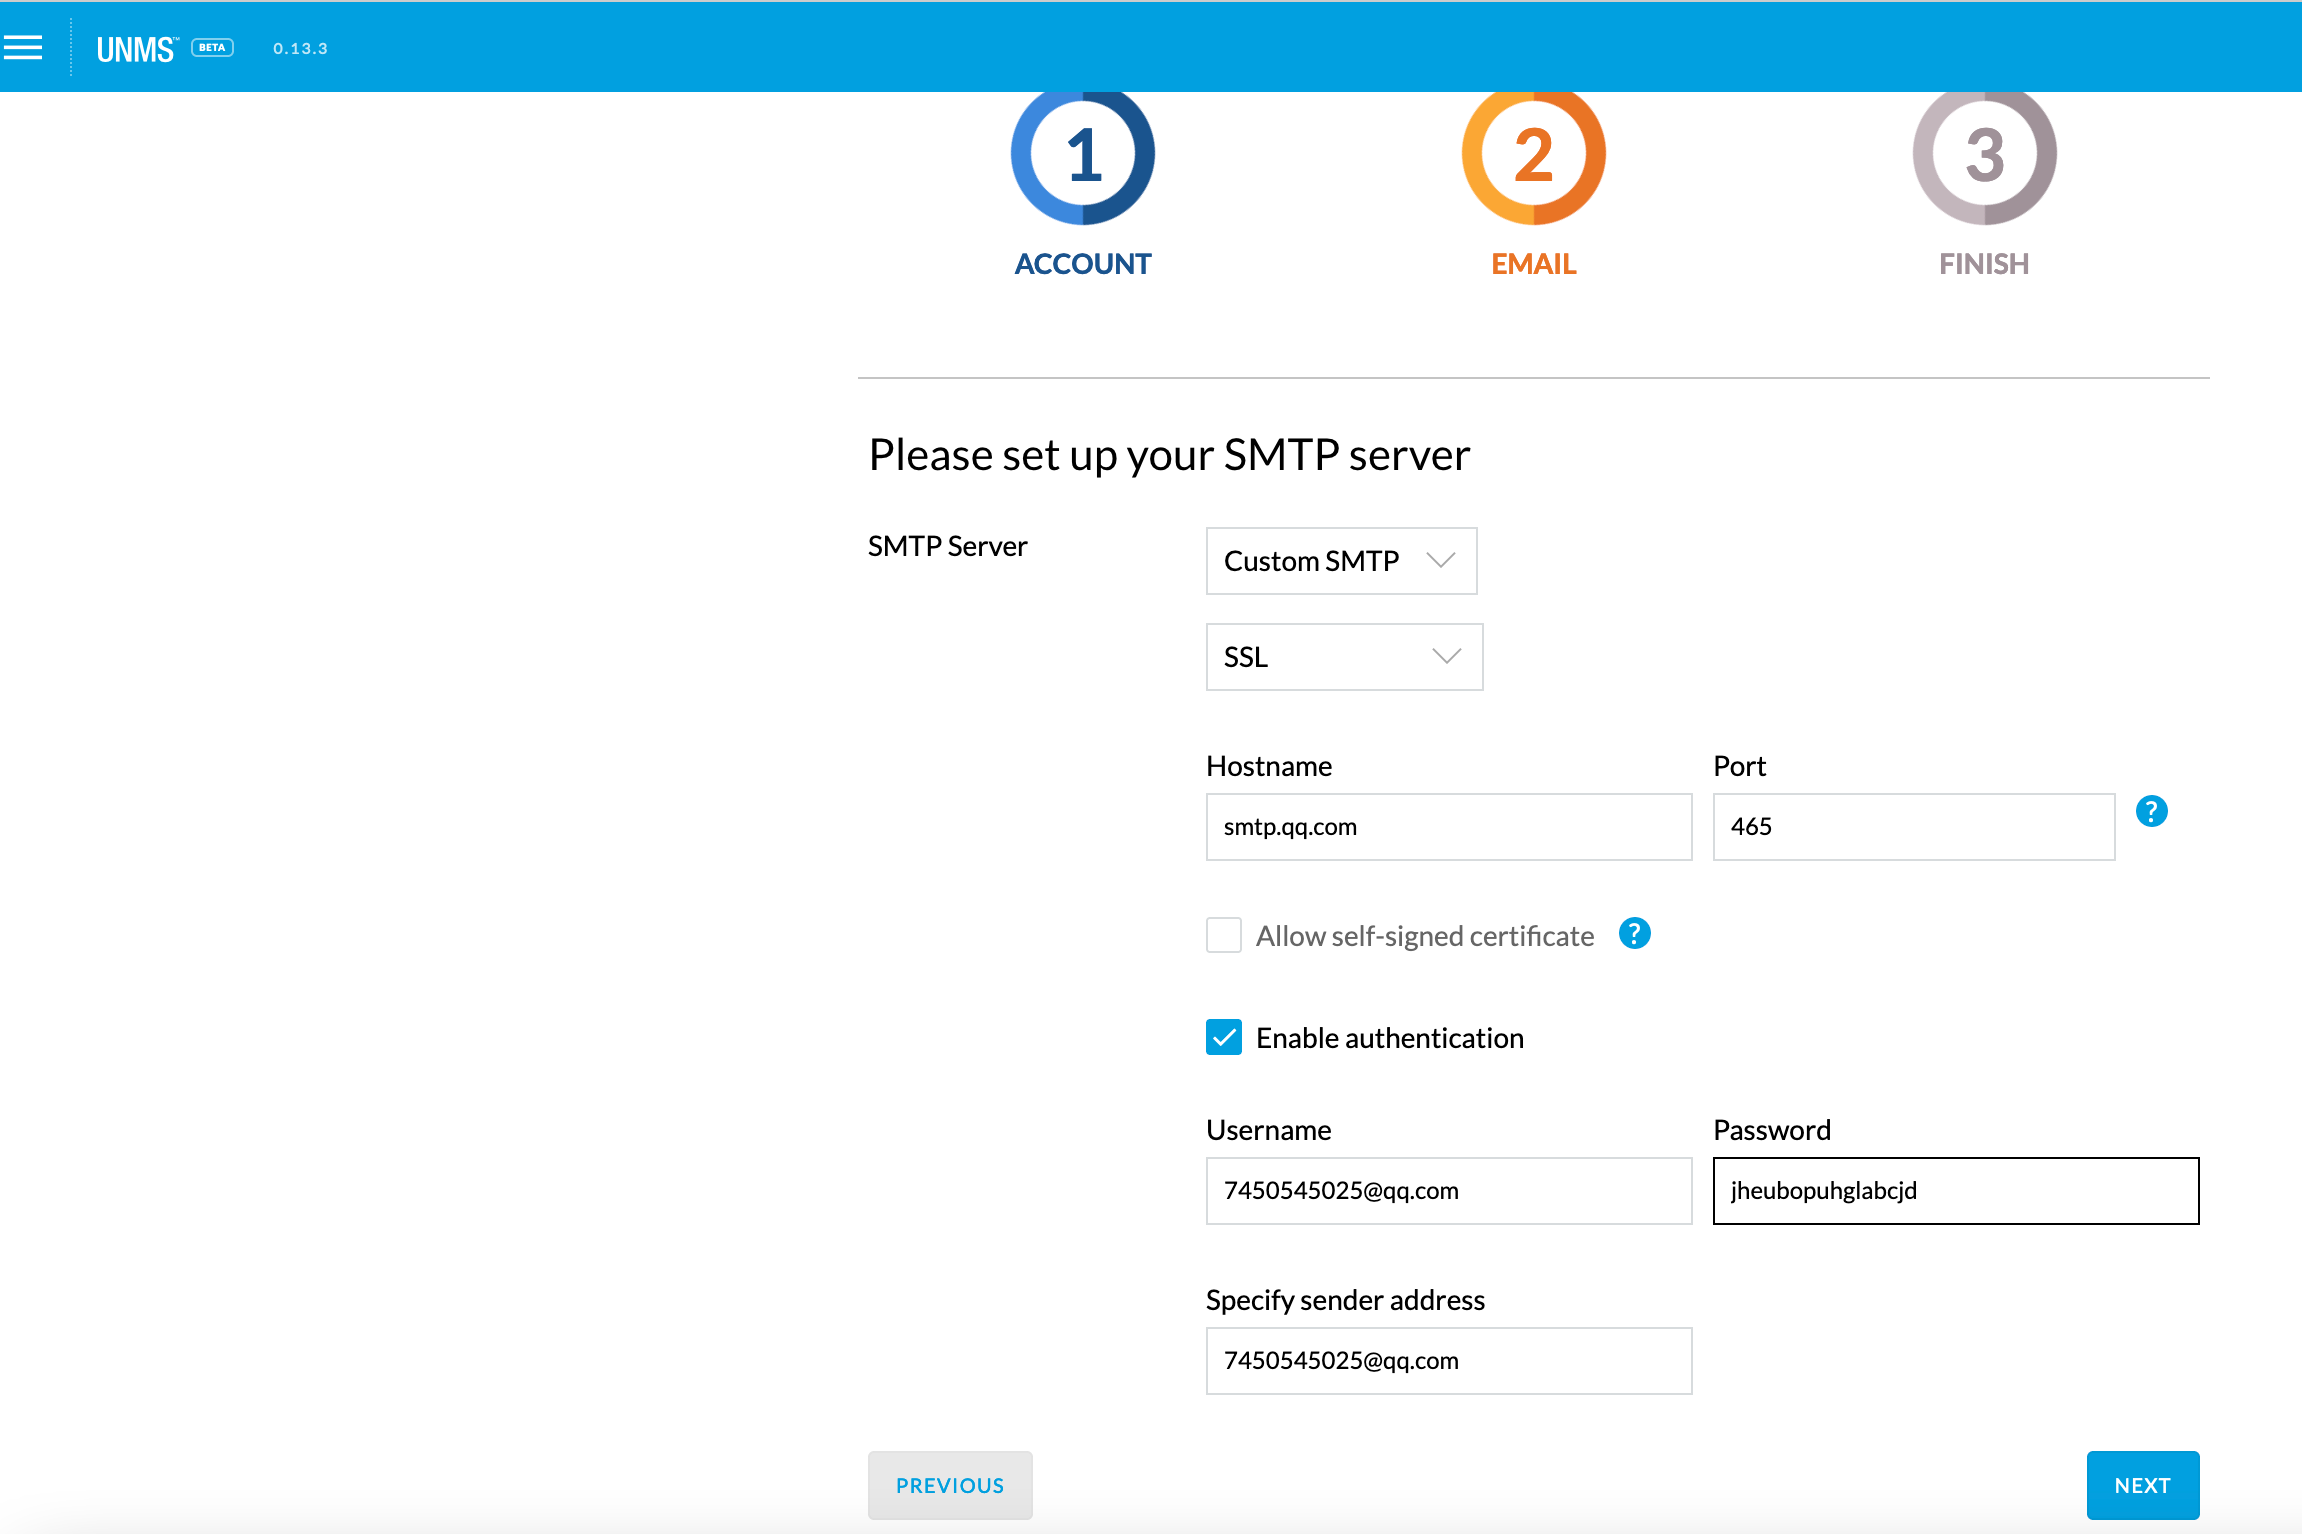
Task: Click the step 2 Email circle
Action: [x=1533, y=154]
